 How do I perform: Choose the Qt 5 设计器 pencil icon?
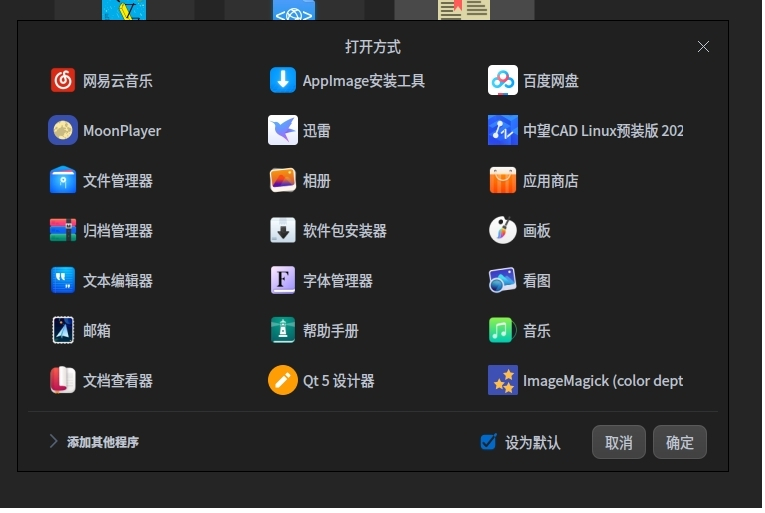pyautogui.click(x=283, y=381)
